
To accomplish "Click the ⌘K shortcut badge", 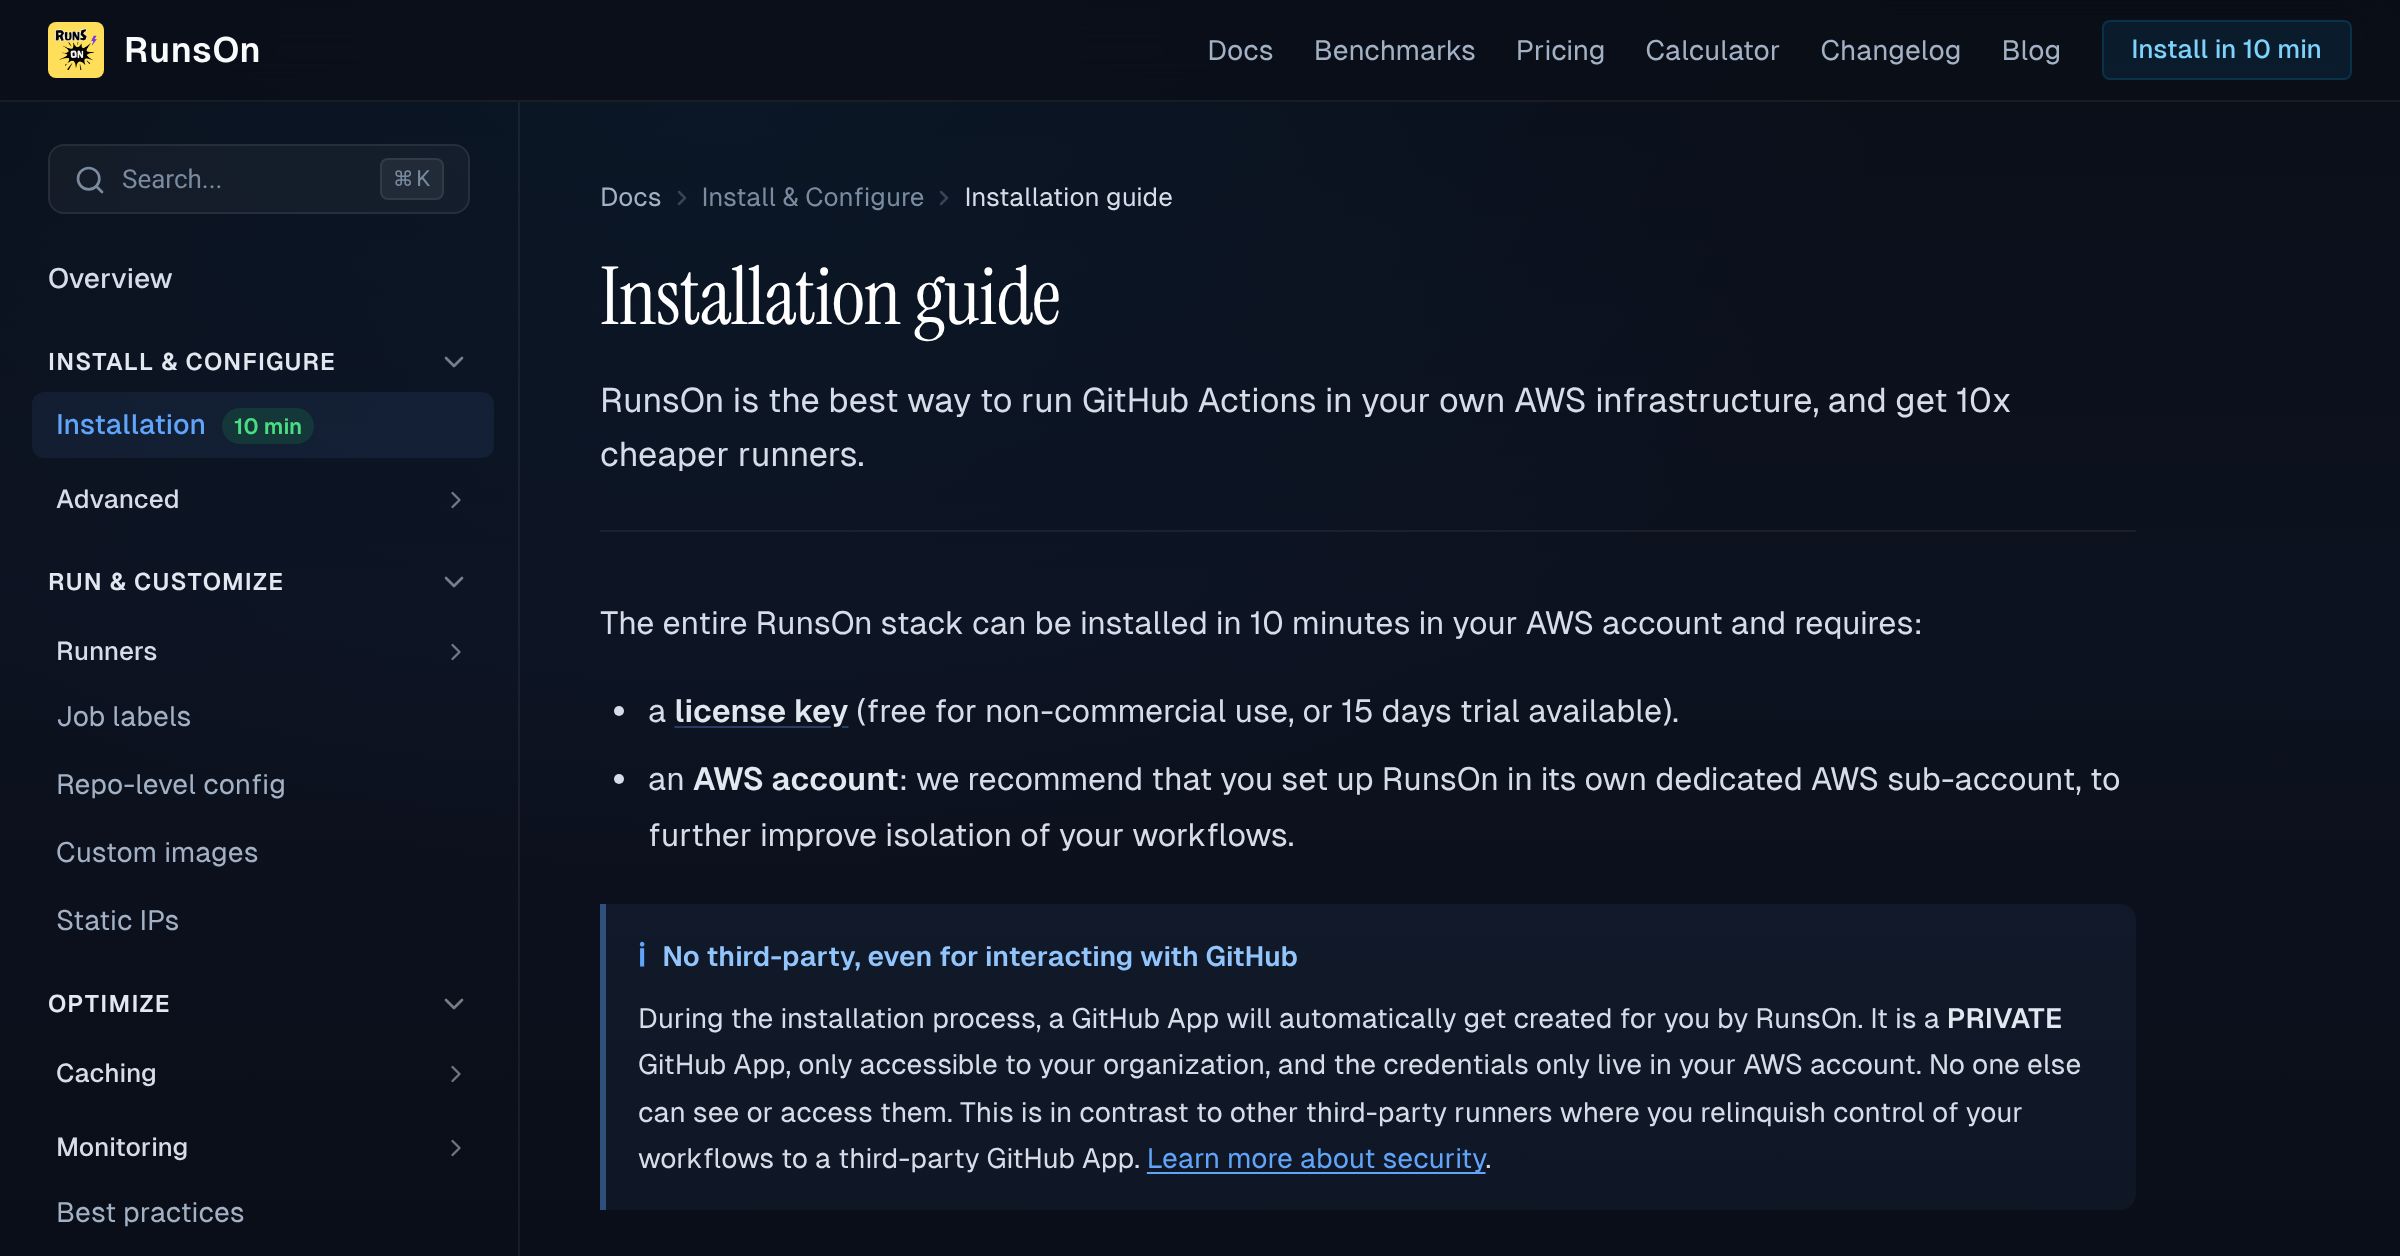I will 411,178.
